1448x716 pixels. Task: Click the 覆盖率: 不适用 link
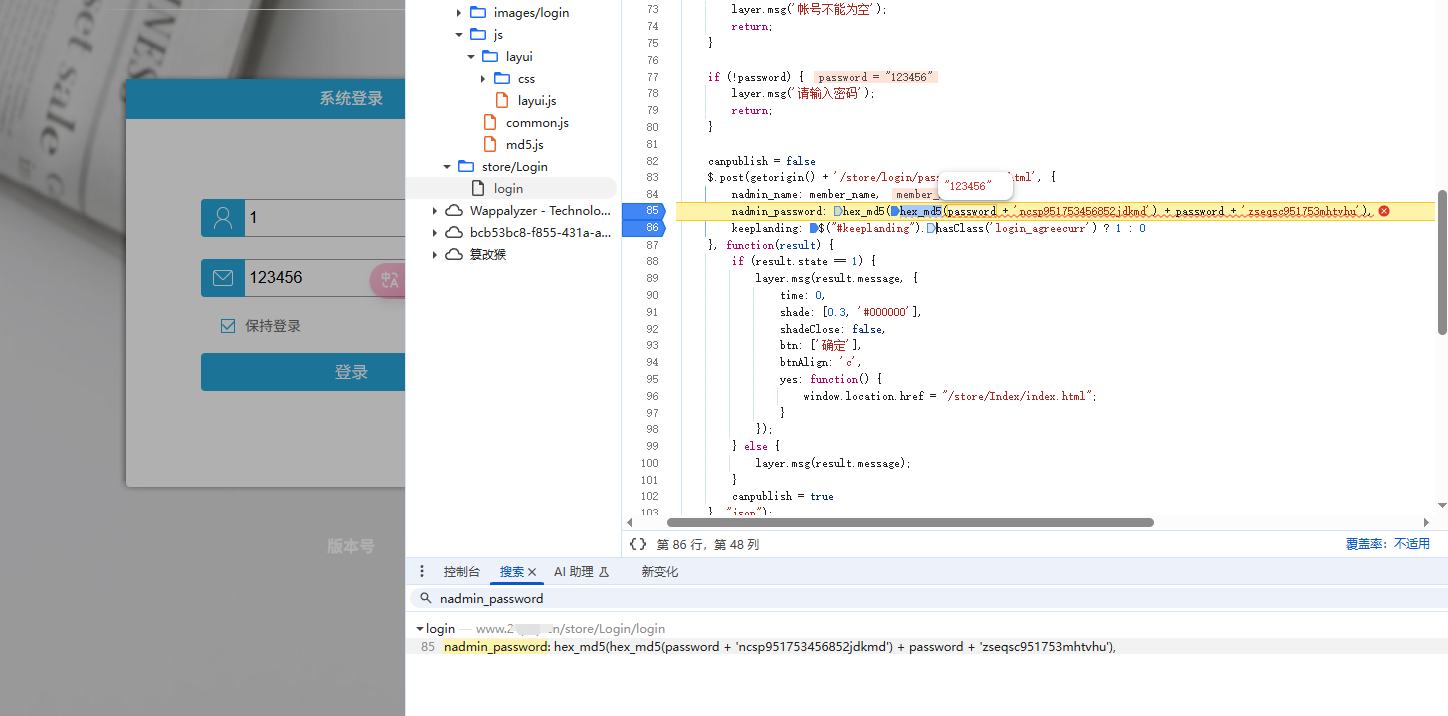(1387, 544)
